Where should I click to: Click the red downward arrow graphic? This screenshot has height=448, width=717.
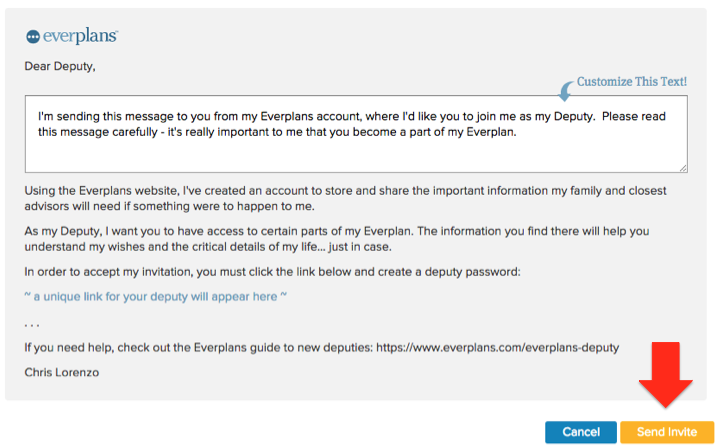664,377
